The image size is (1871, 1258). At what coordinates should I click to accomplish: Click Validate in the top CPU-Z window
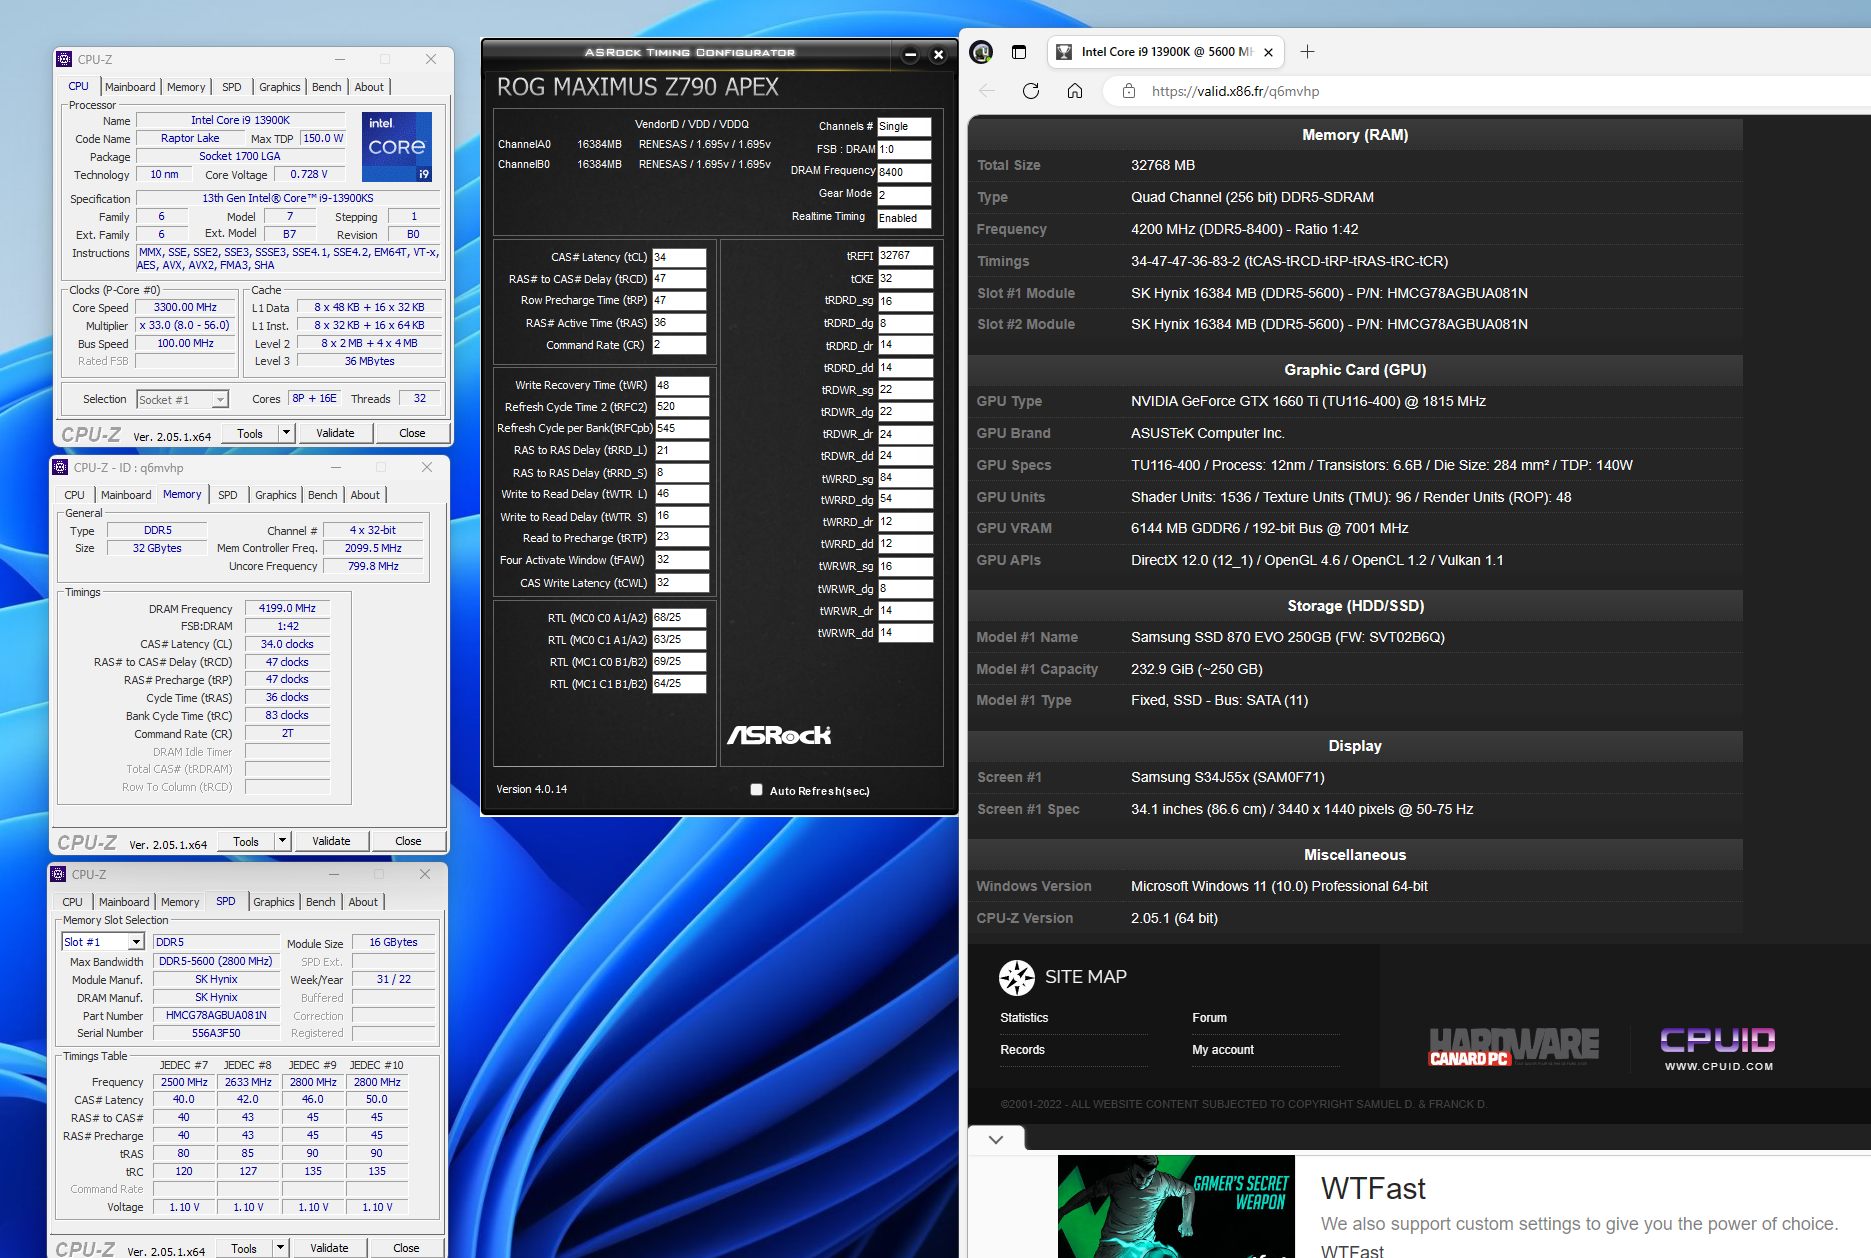335,433
